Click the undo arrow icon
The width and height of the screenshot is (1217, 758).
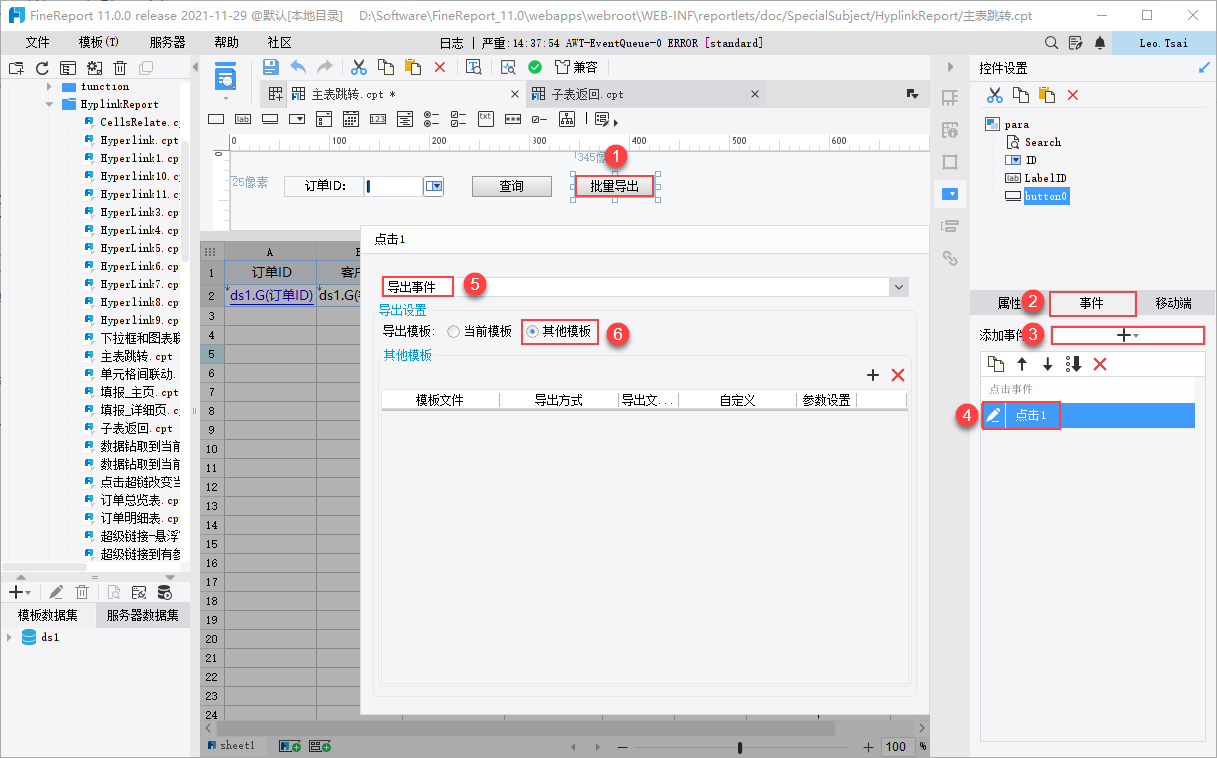[298, 67]
